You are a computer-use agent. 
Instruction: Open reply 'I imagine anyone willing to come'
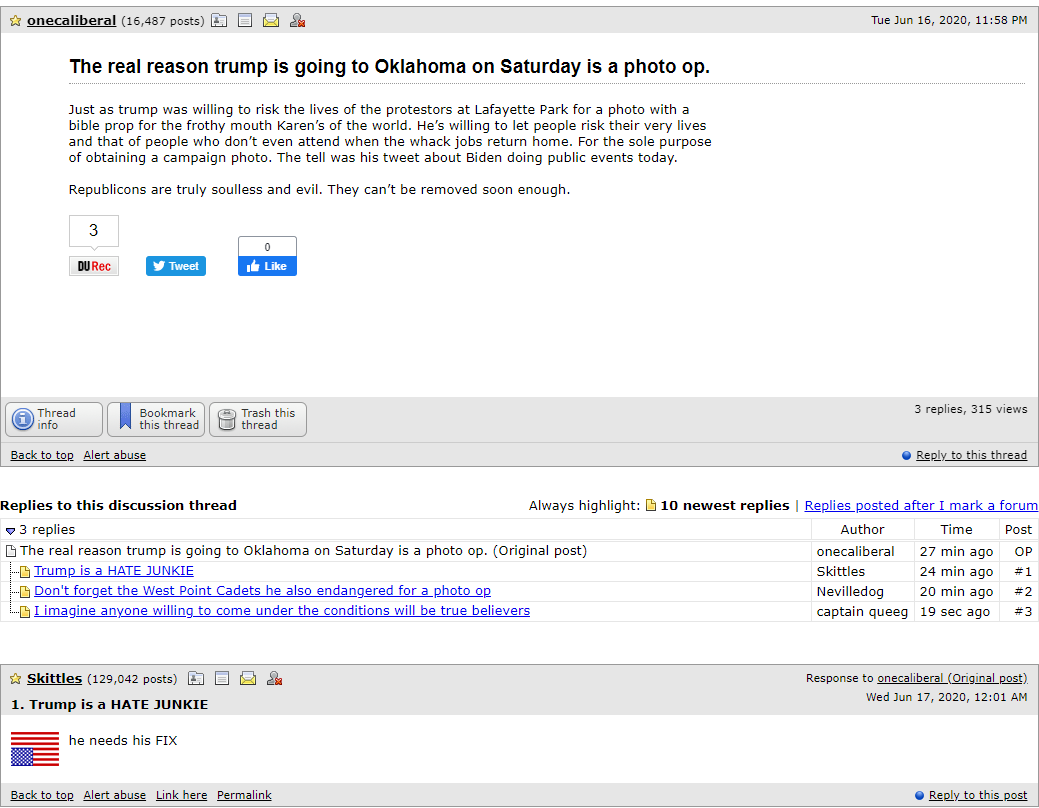[x=282, y=610]
